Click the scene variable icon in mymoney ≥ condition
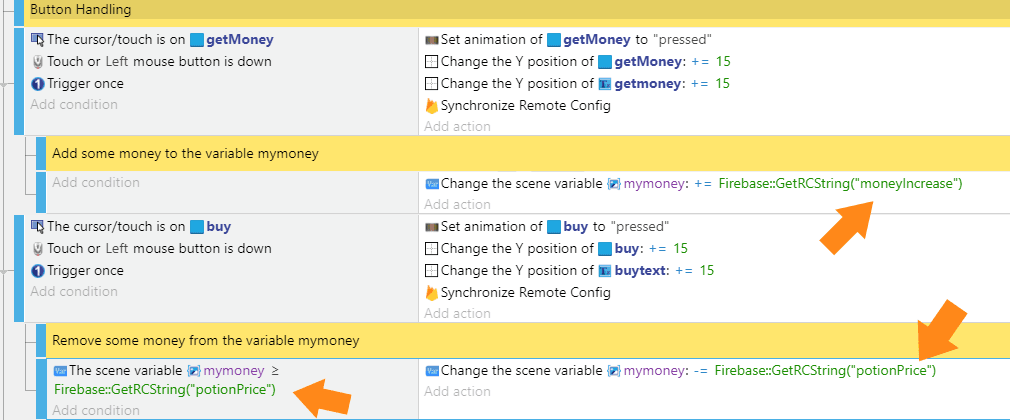 [x=60, y=371]
